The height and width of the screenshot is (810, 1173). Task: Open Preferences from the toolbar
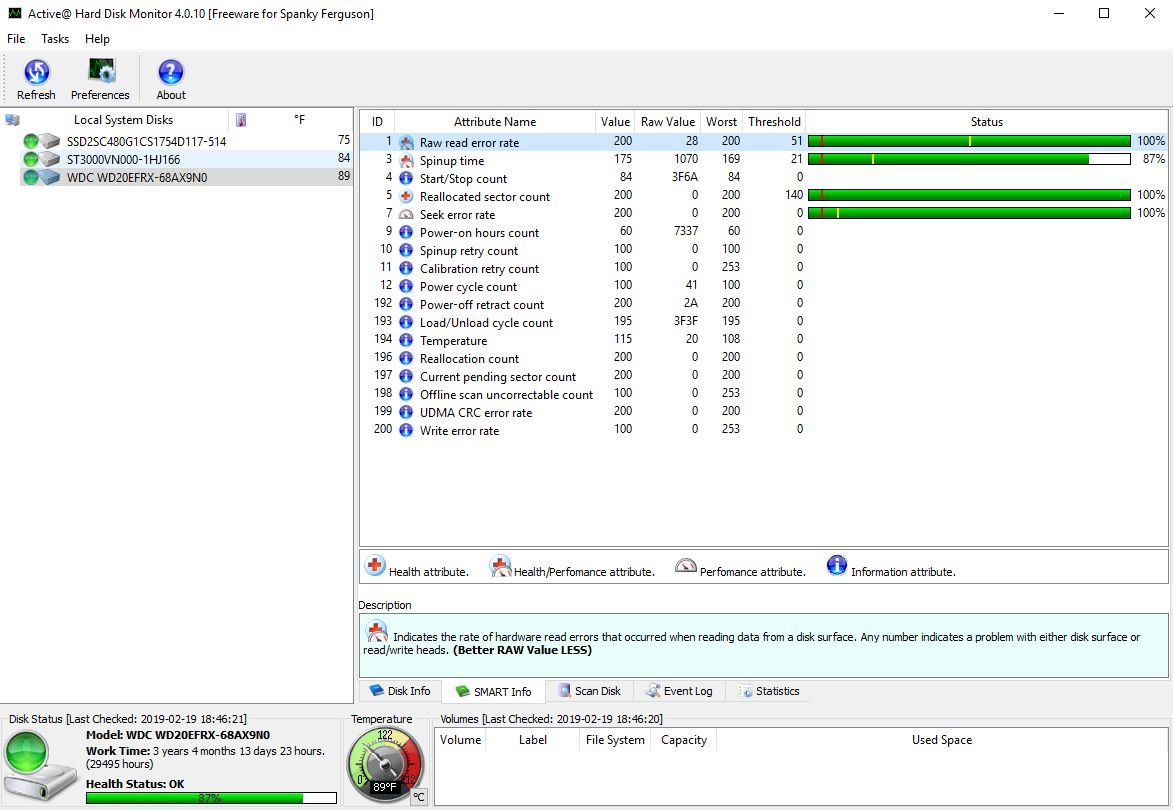pos(100,79)
